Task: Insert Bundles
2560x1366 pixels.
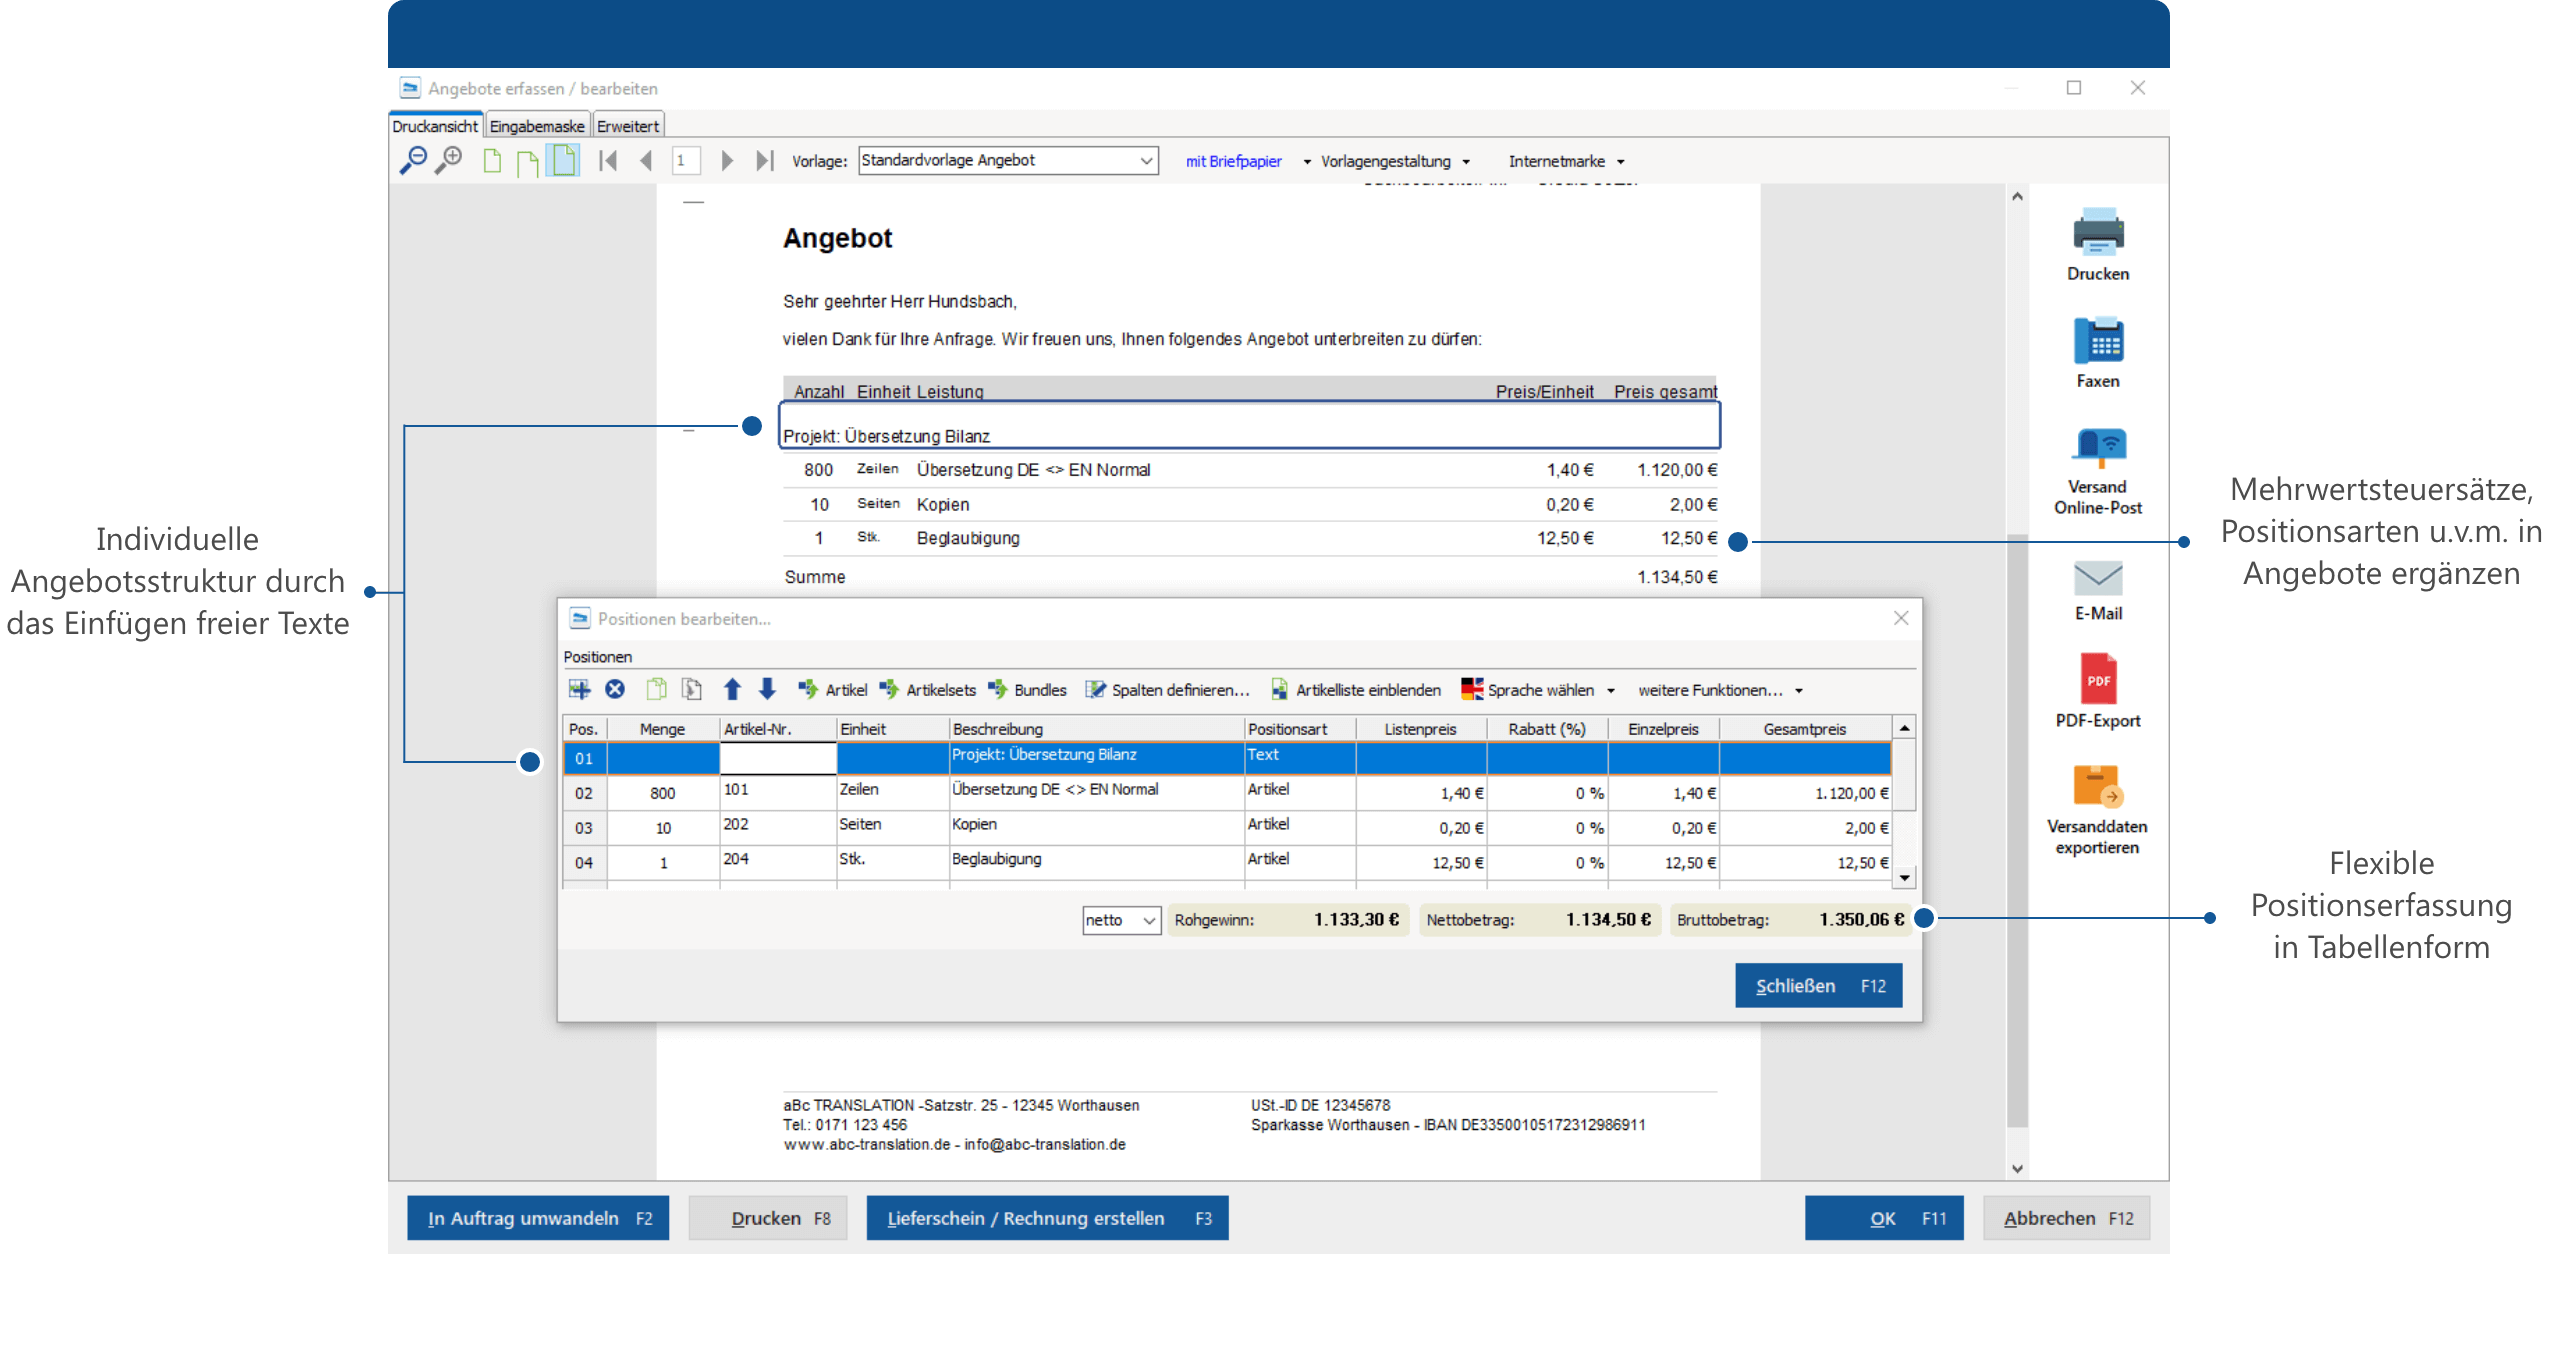Action: tap(1027, 690)
